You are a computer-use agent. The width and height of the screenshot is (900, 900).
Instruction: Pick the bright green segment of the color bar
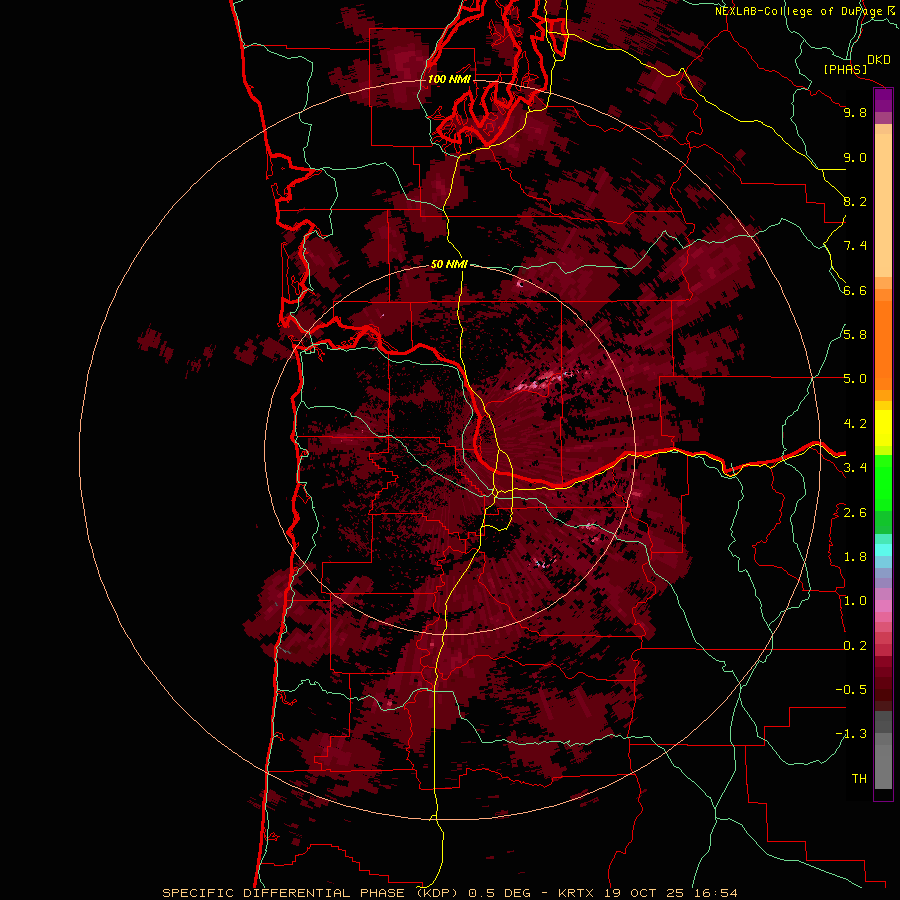883,483
